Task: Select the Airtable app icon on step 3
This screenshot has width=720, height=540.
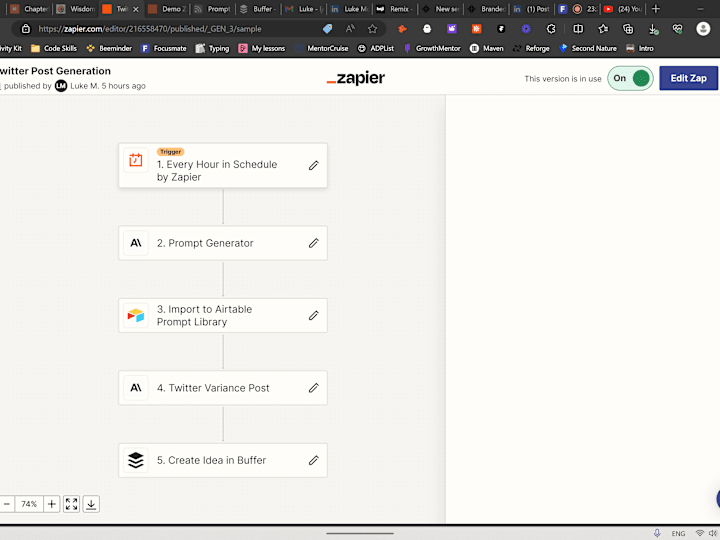Action: pos(136,315)
